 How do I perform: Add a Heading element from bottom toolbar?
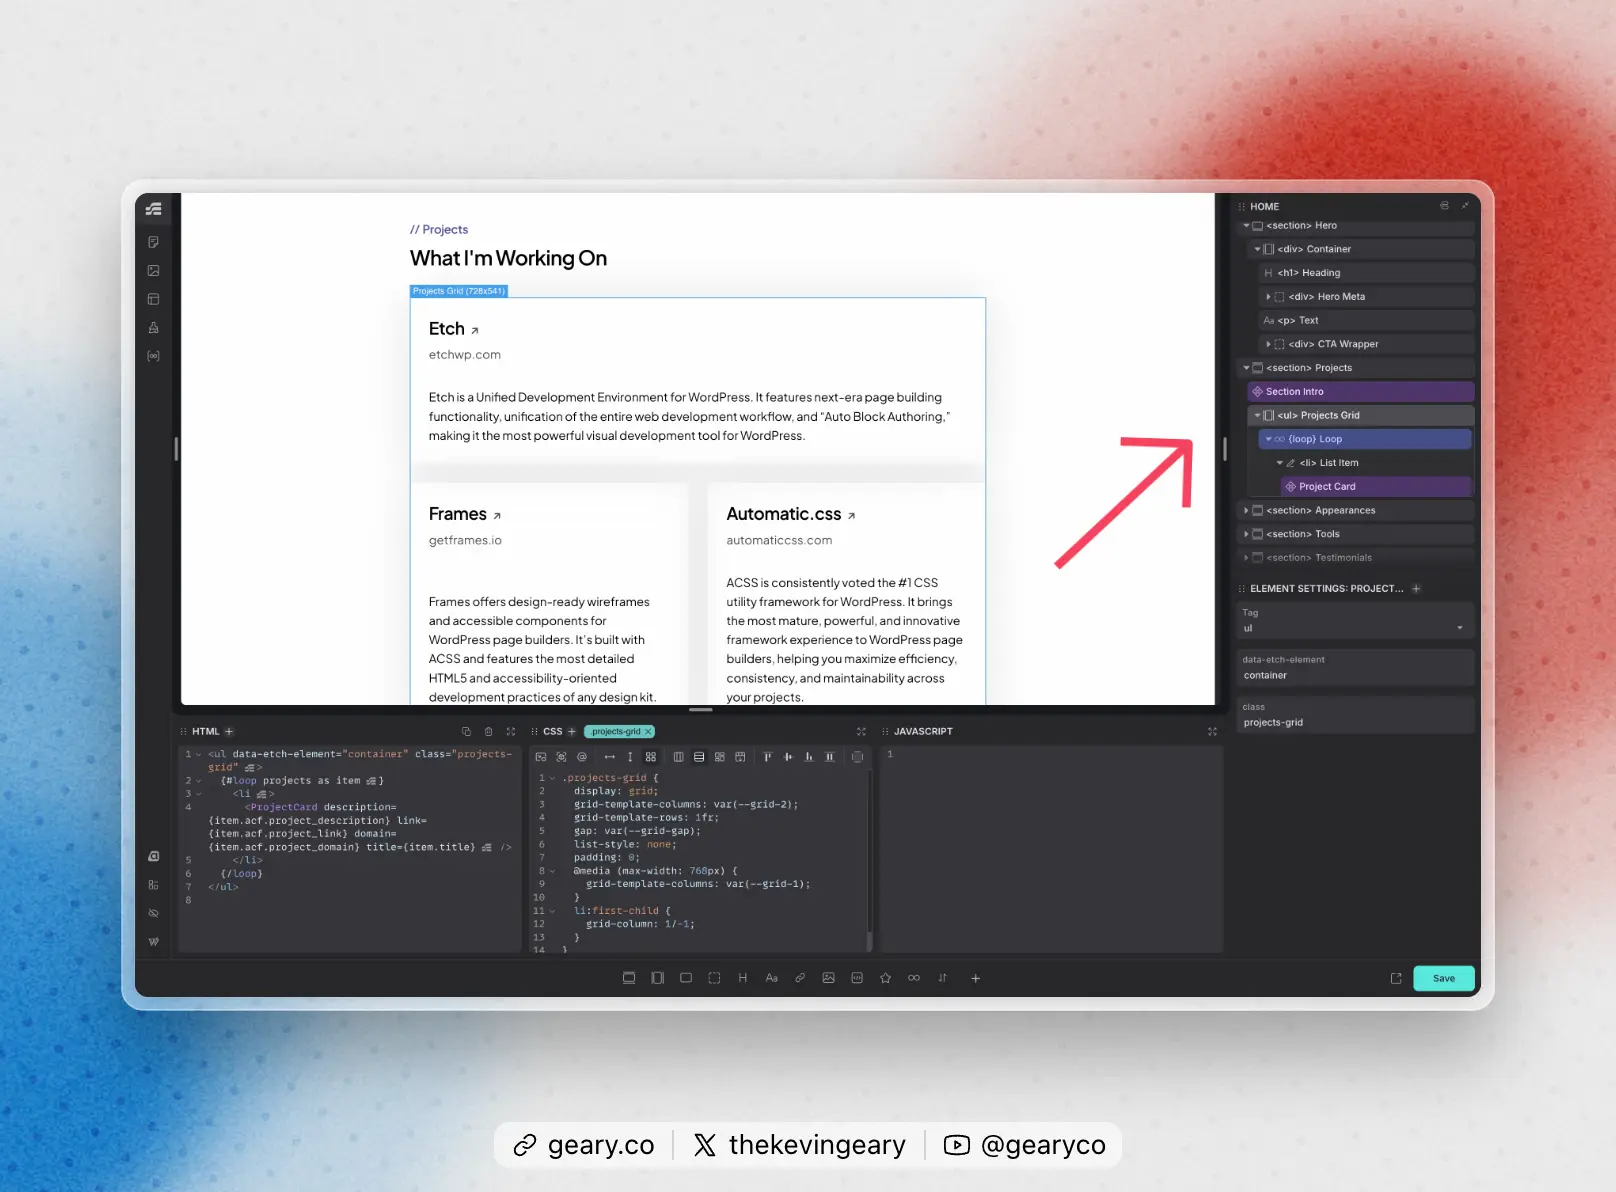coord(742,978)
